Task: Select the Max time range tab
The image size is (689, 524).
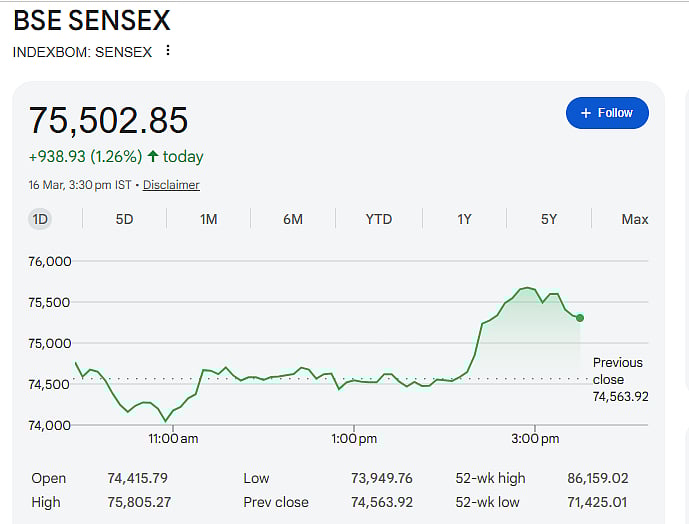Action: click(634, 219)
